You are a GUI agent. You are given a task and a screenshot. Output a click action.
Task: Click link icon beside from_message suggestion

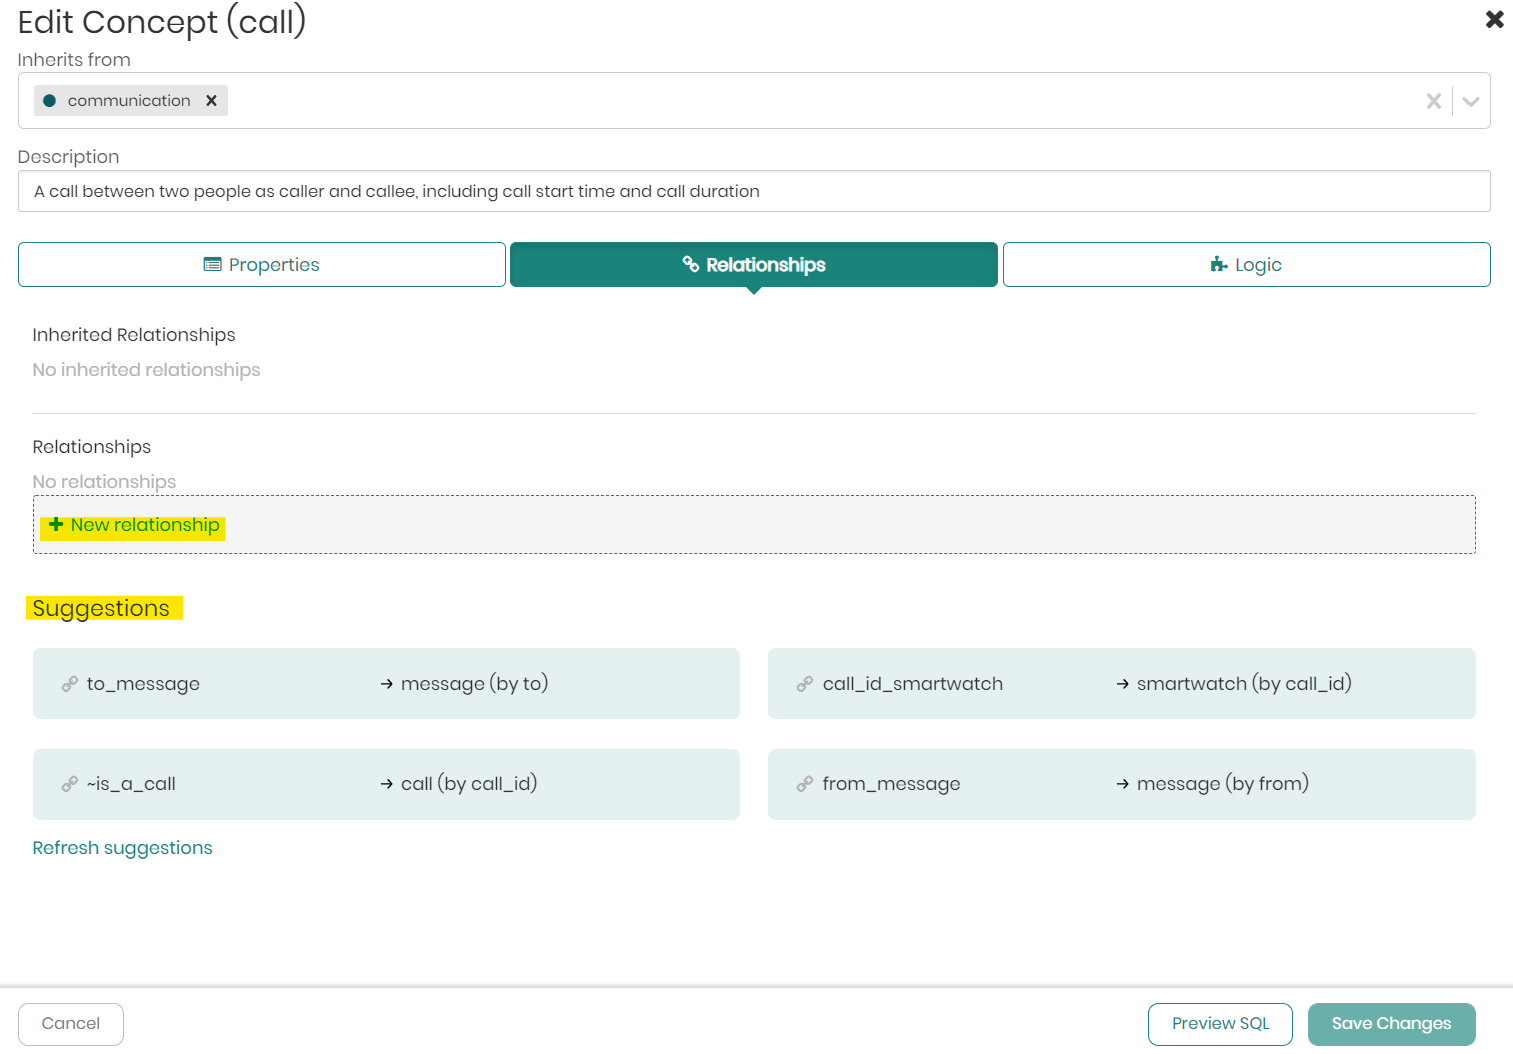point(805,785)
